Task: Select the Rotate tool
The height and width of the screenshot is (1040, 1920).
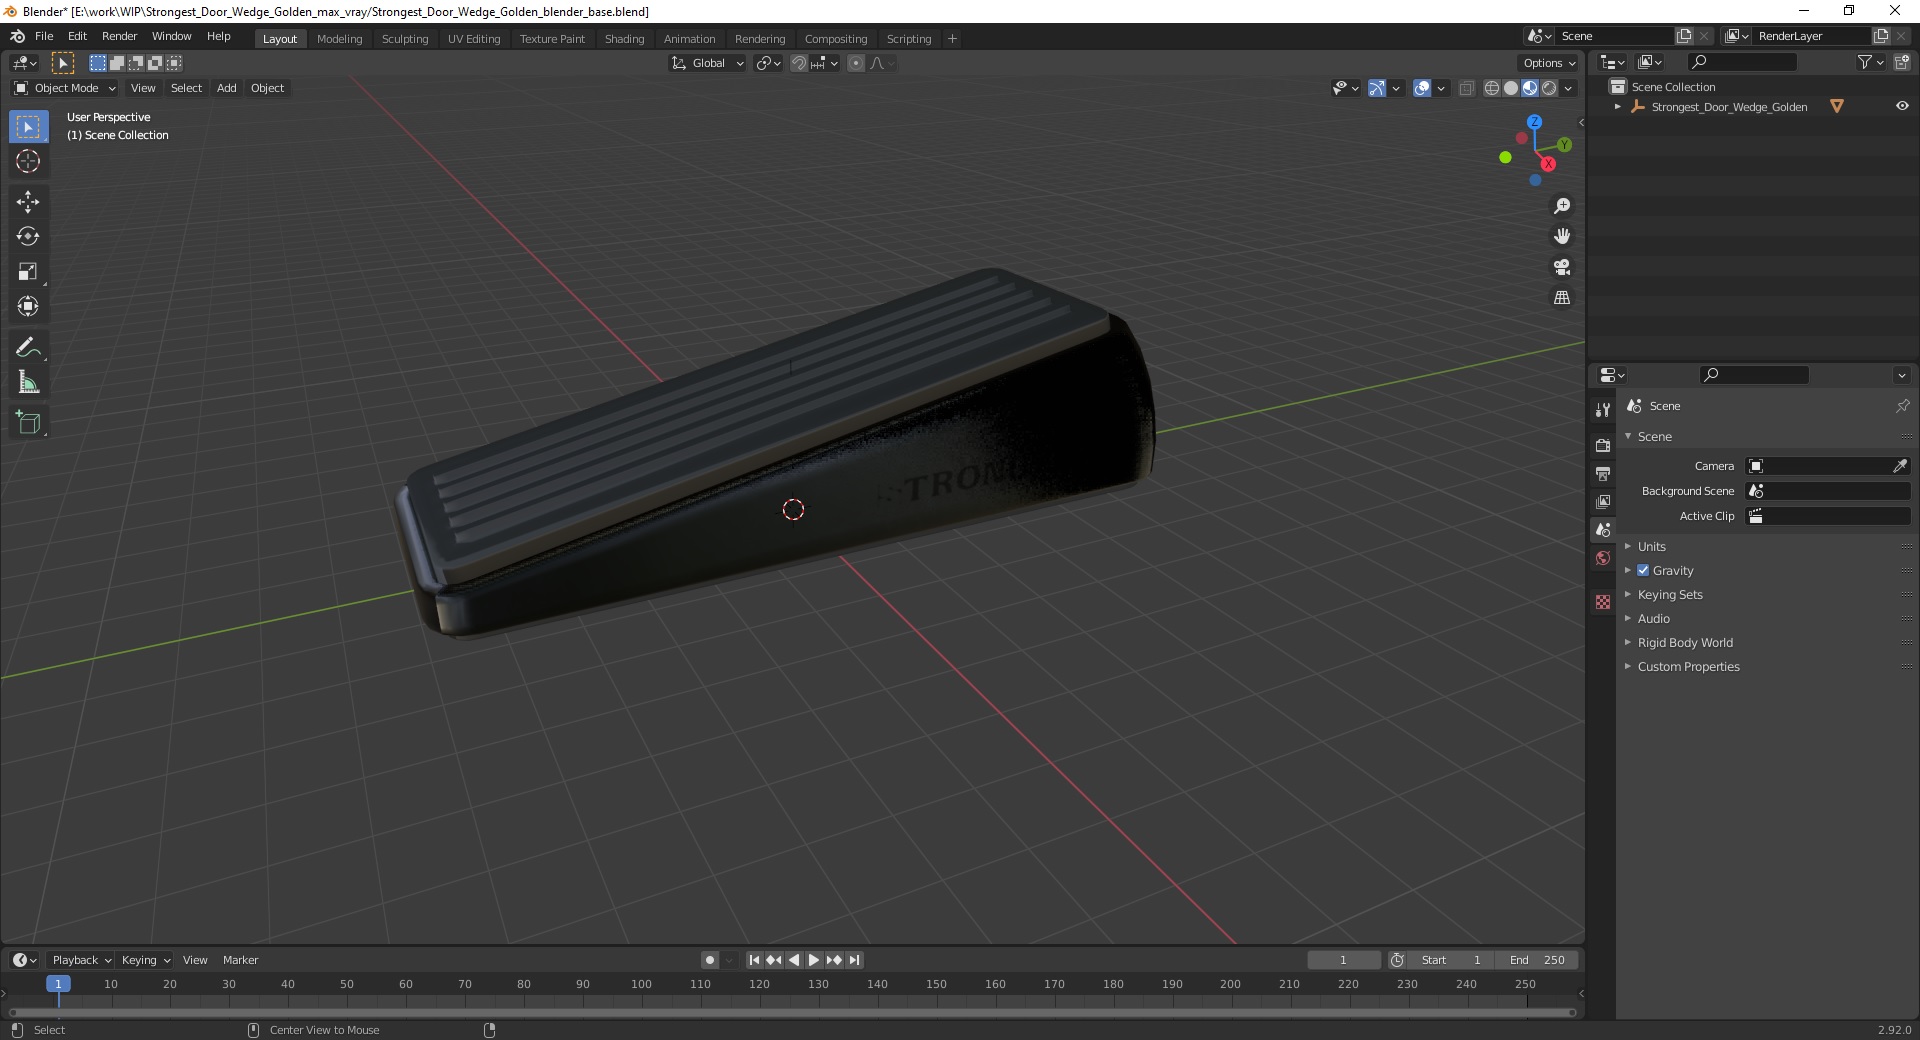Action: click(28, 236)
